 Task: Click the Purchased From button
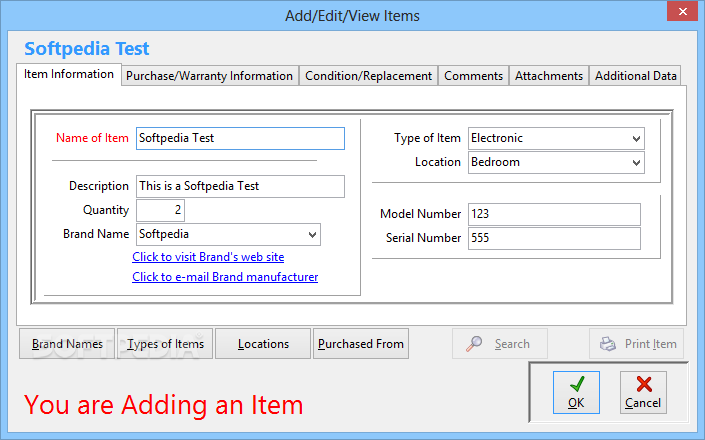361,344
